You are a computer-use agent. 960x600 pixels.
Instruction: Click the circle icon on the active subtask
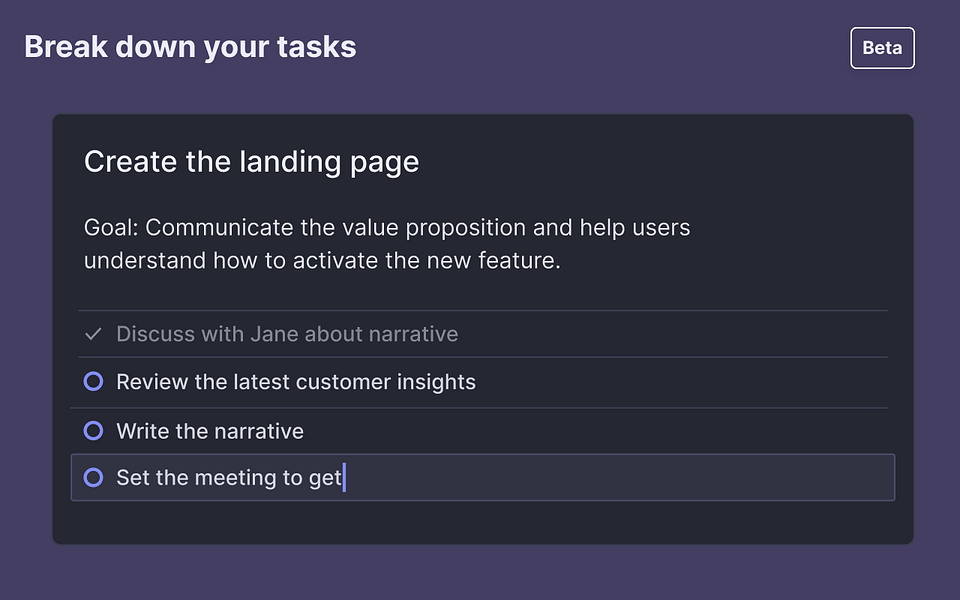pos(93,477)
